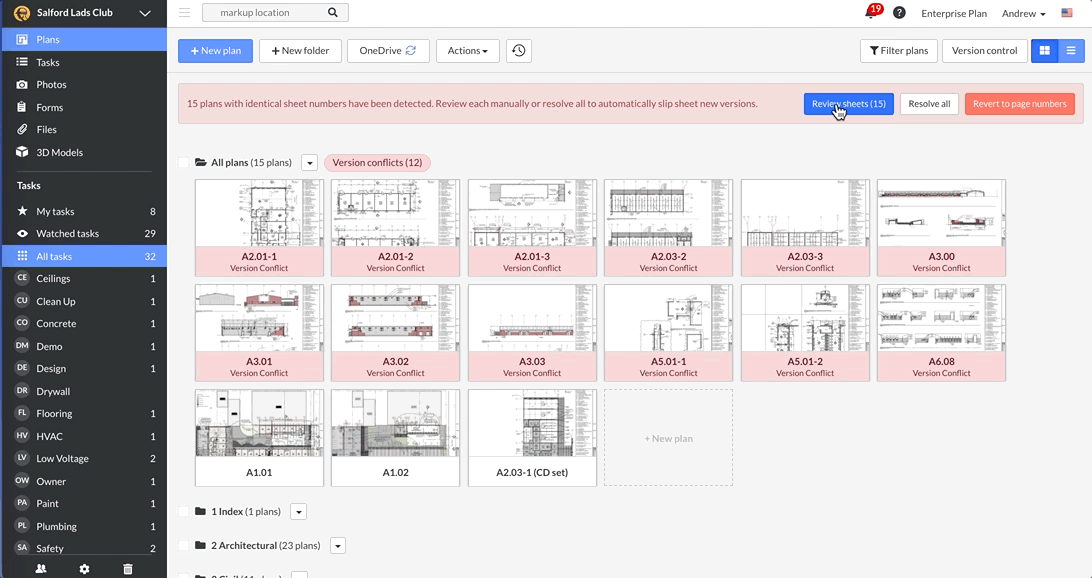The height and width of the screenshot is (578, 1092).
Task: Click the version history clock icon
Action: coord(518,51)
